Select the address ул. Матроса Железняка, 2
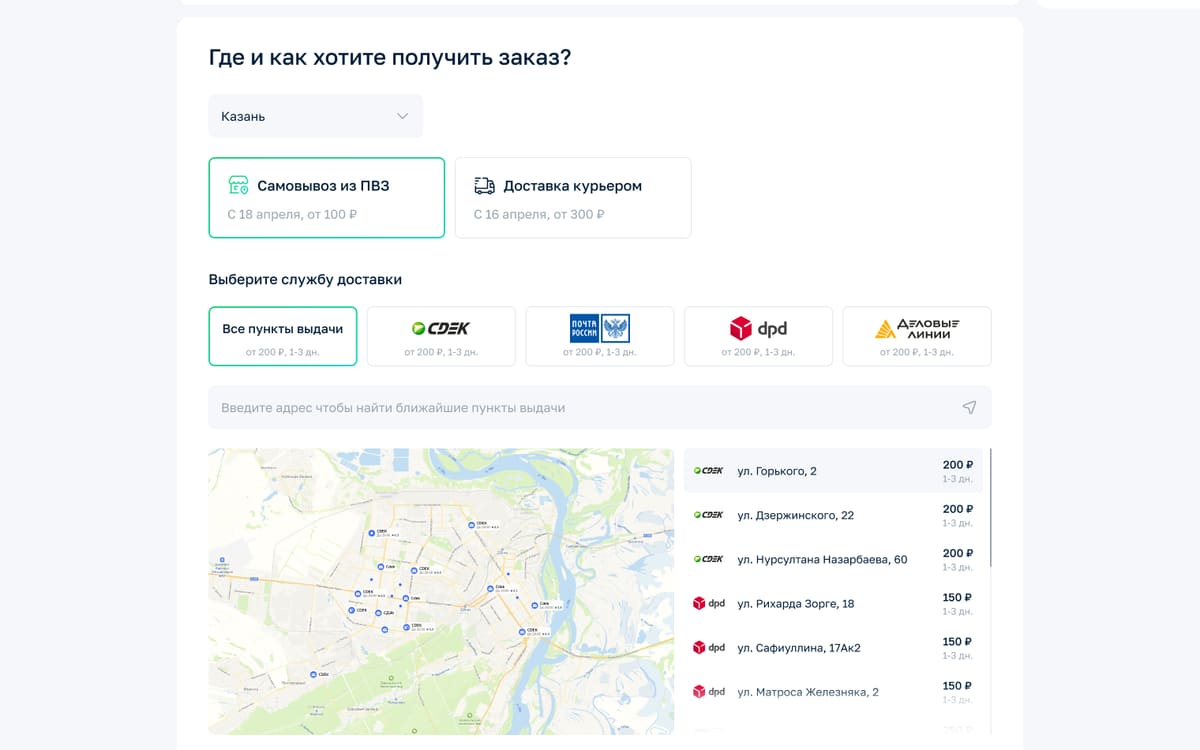This screenshot has width=1200, height=750. pos(808,692)
